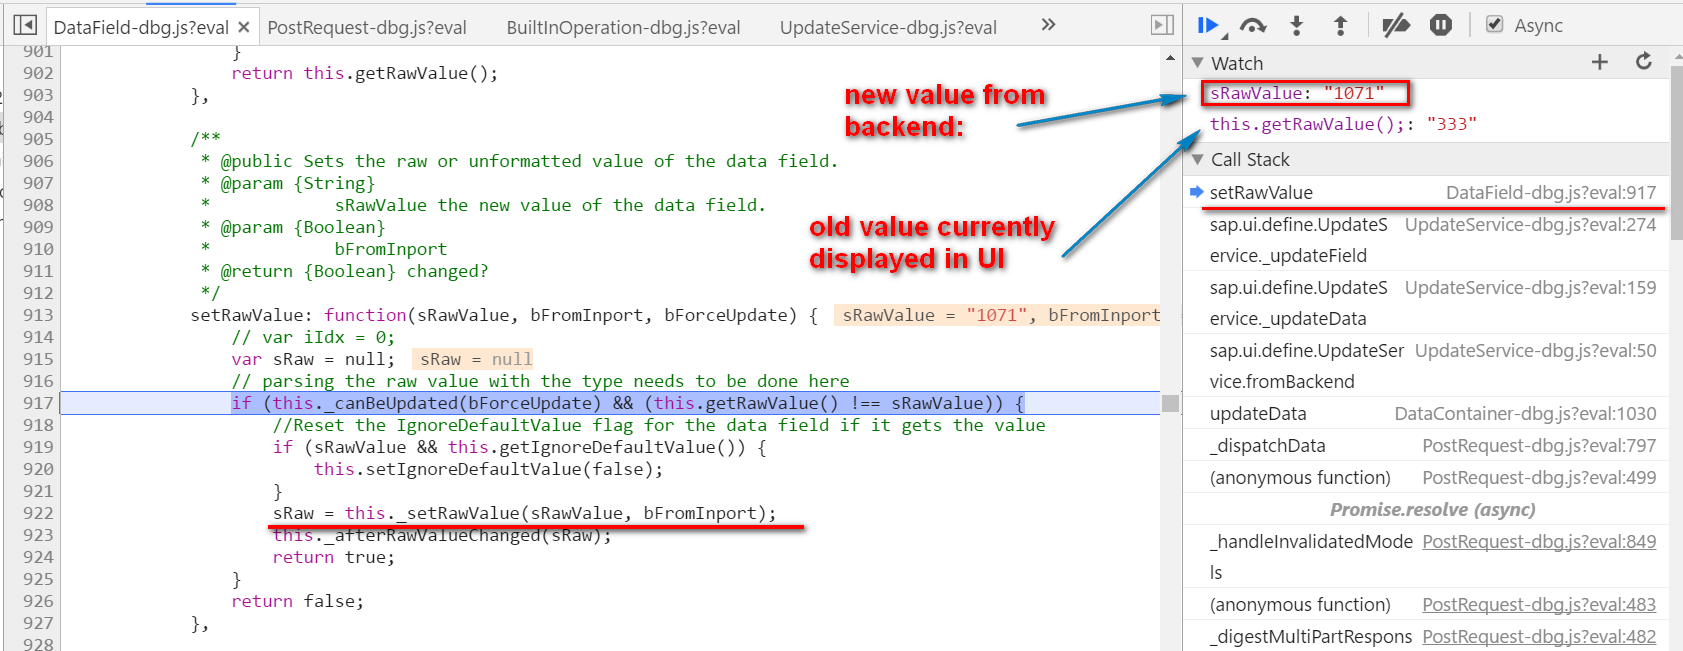Click the 'var sRaw = null;' line

point(313,359)
